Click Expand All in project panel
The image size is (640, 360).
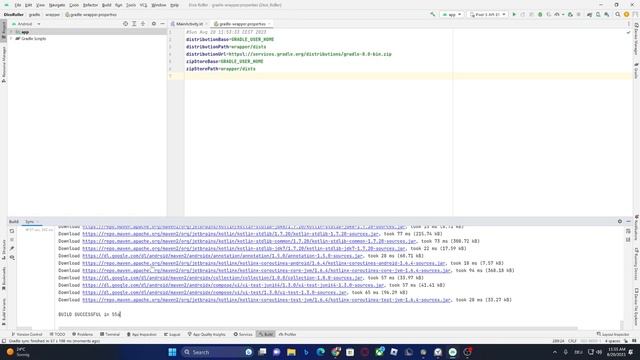click(x=134, y=24)
